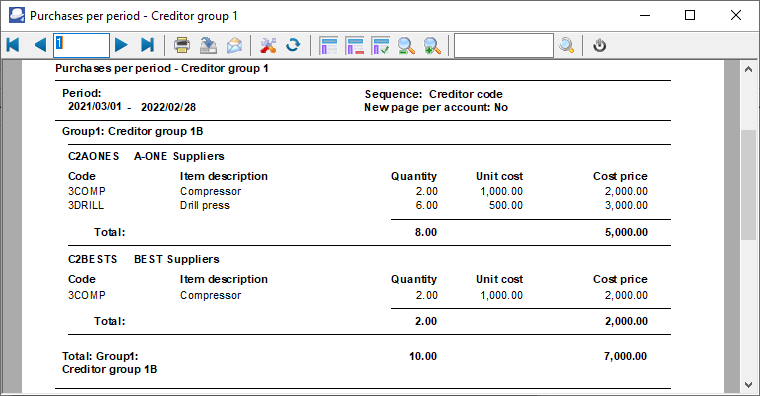Image resolution: width=760 pixels, height=396 pixels.
Task: Click 'Group1: Creditor group 1B' heading
Action: [132, 131]
